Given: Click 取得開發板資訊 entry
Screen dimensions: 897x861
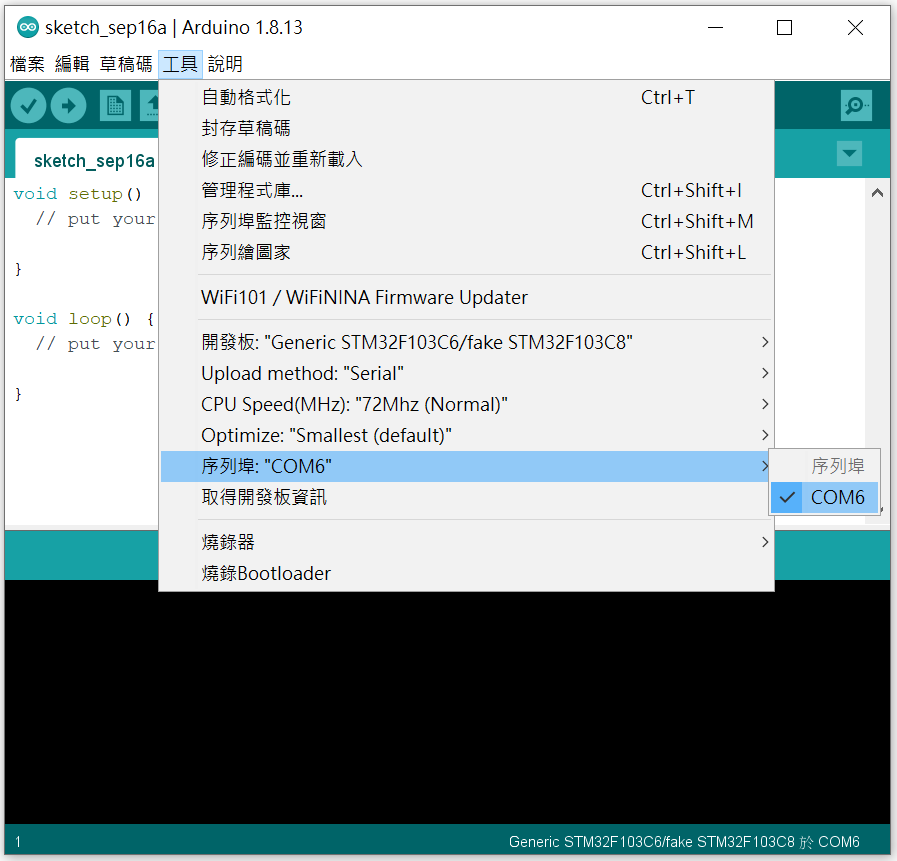Looking at the screenshot, I should tap(466, 497).
